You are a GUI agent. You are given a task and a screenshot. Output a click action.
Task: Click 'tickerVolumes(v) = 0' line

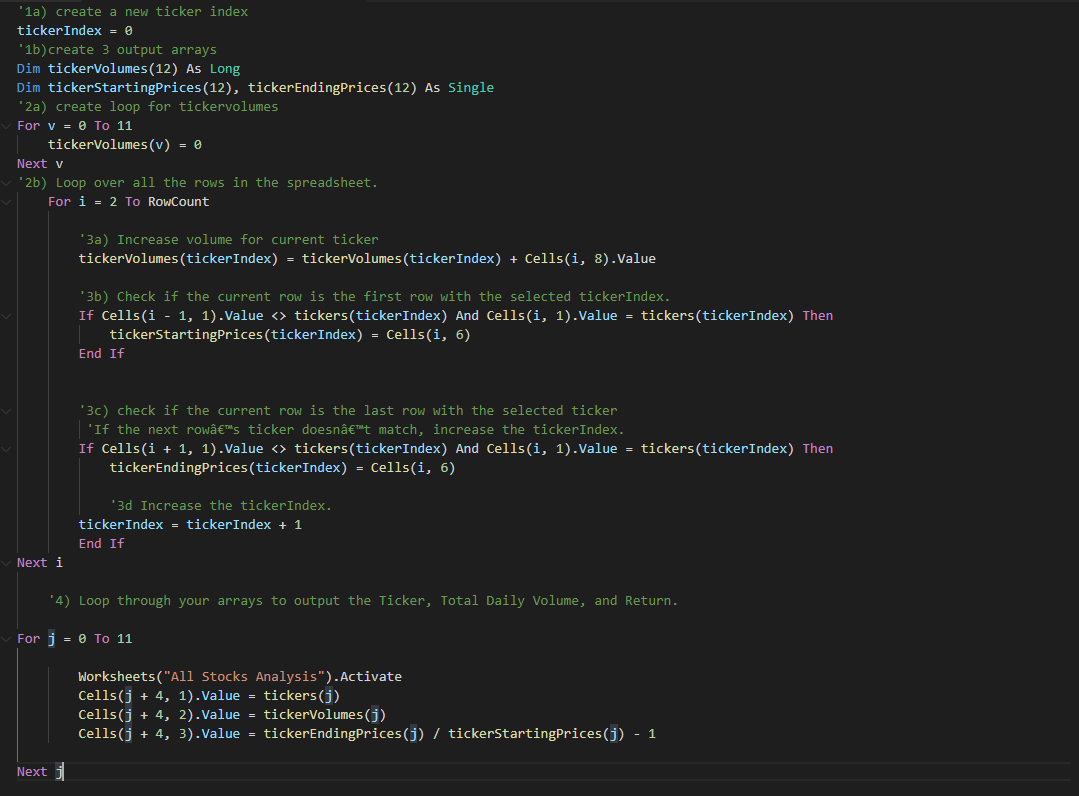[125, 144]
